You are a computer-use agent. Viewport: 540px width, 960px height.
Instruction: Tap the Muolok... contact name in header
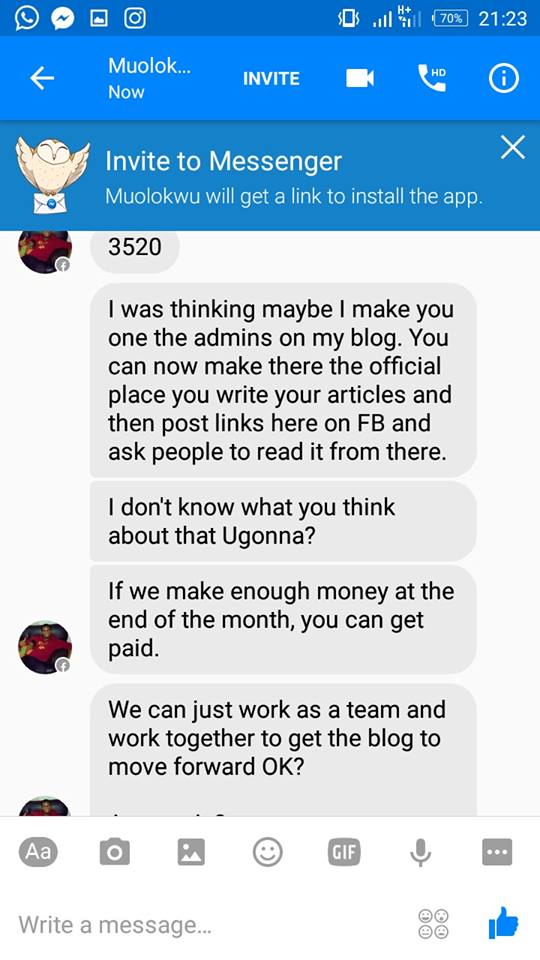pyautogui.click(x=149, y=66)
